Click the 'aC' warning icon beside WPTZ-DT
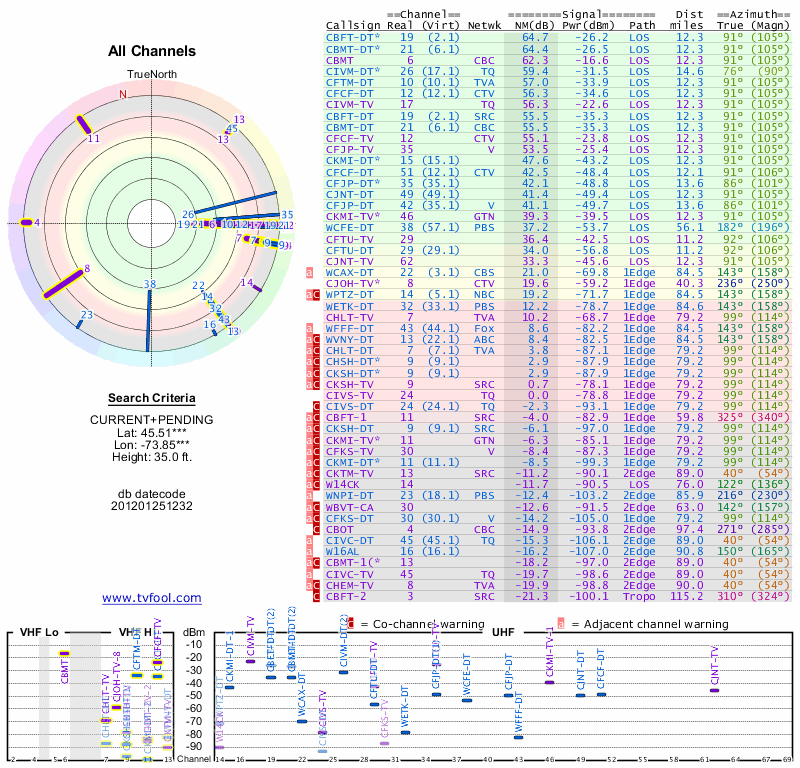 pyautogui.click(x=313, y=294)
